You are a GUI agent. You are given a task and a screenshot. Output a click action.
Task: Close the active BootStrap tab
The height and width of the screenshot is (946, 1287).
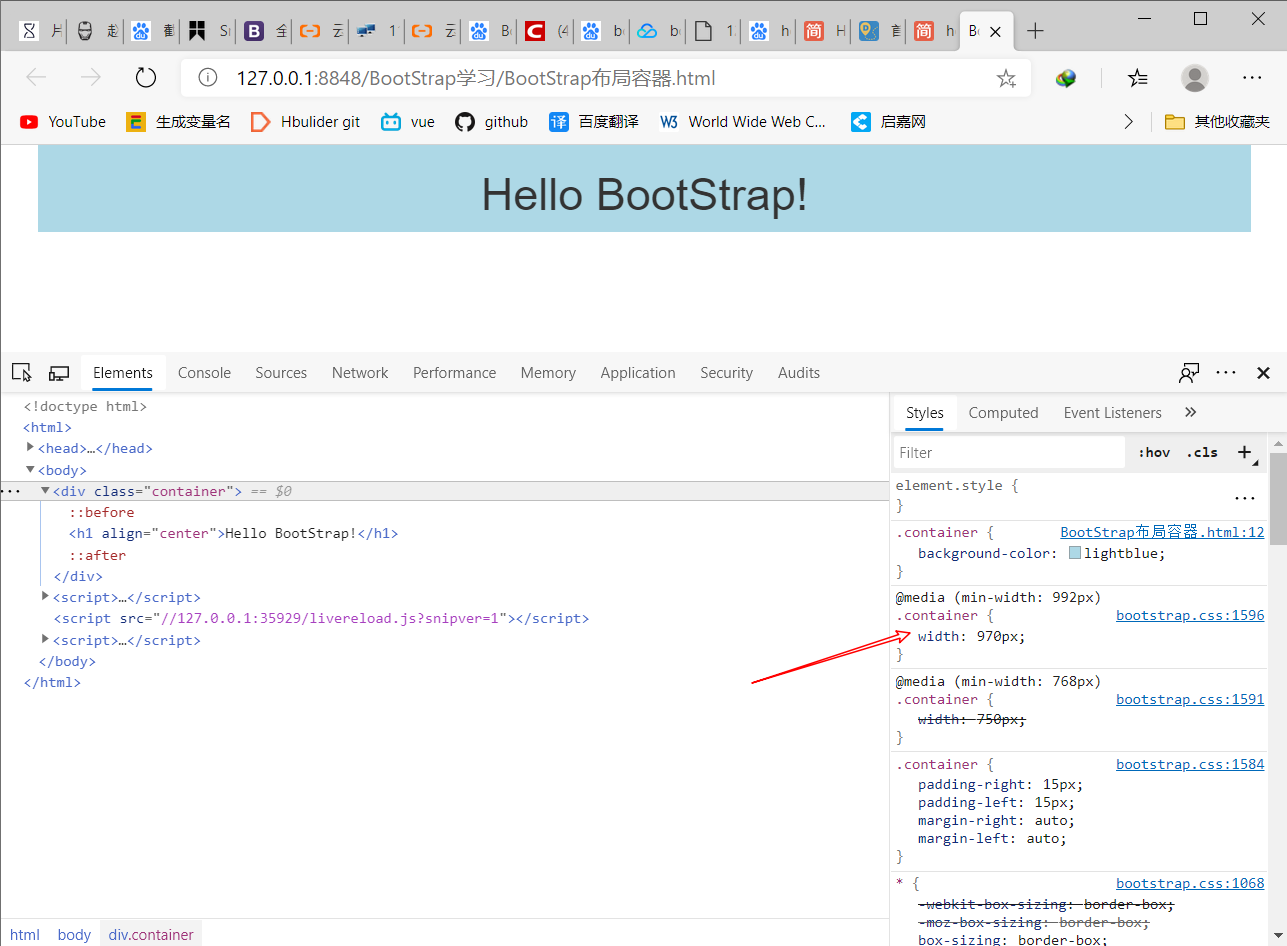(x=995, y=32)
